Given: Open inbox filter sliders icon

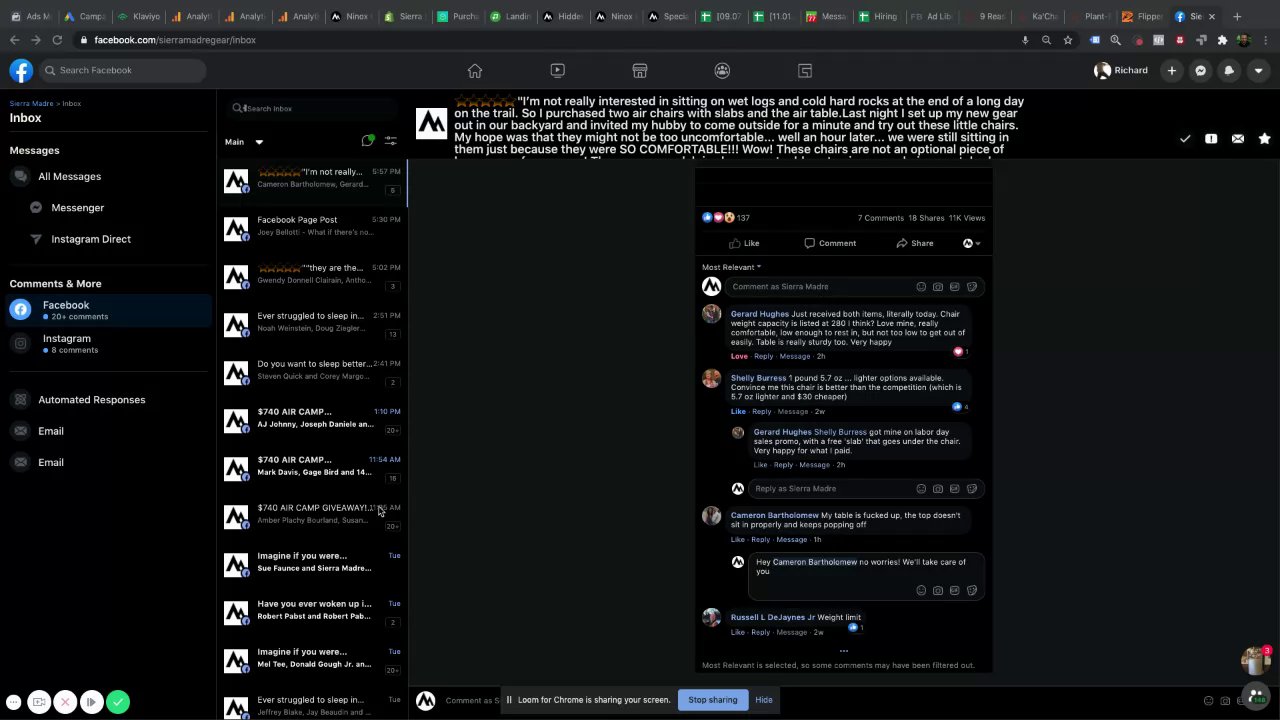Looking at the screenshot, I should click(x=391, y=141).
